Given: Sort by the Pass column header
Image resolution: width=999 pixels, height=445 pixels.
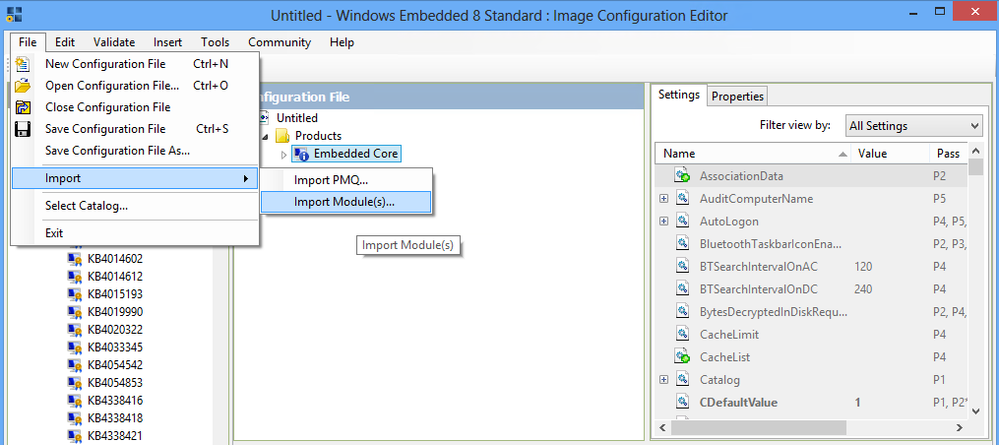Looking at the screenshot, I should point(949,154).
